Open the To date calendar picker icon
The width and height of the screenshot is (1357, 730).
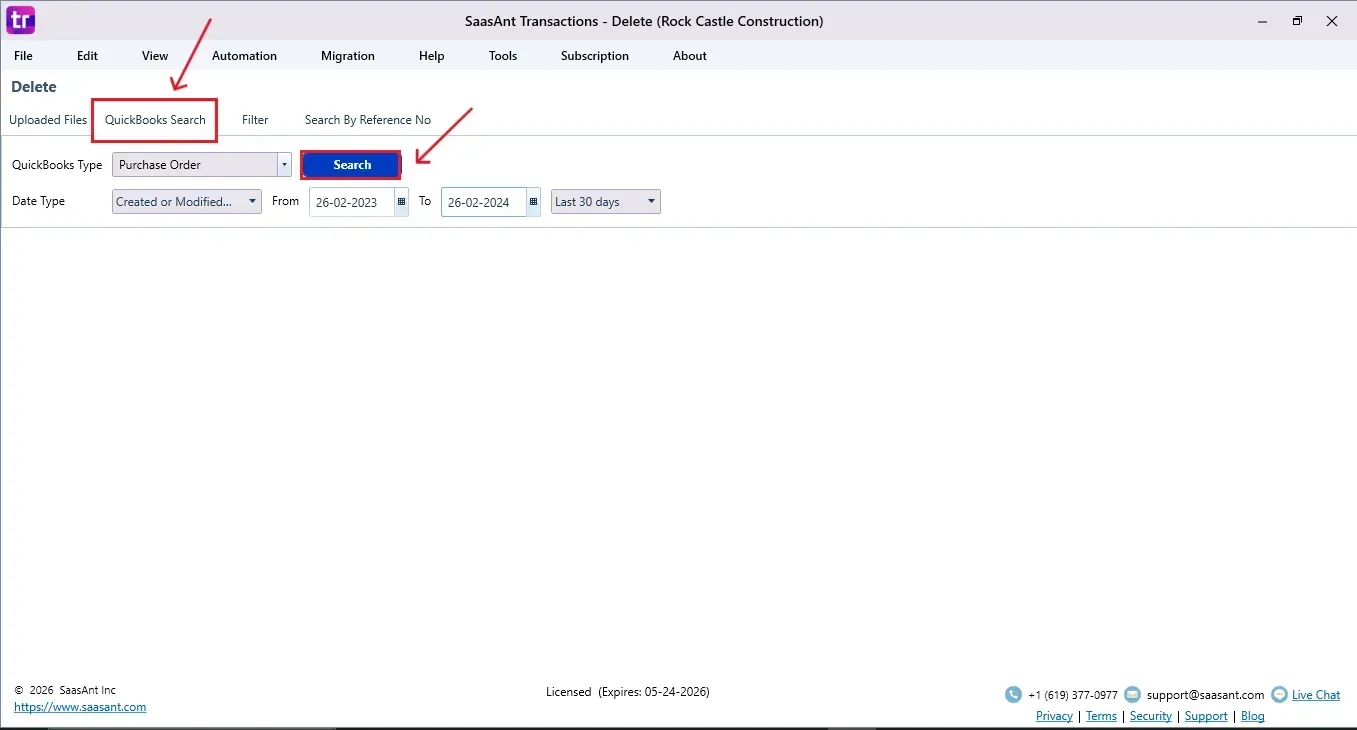pos(533,202)
